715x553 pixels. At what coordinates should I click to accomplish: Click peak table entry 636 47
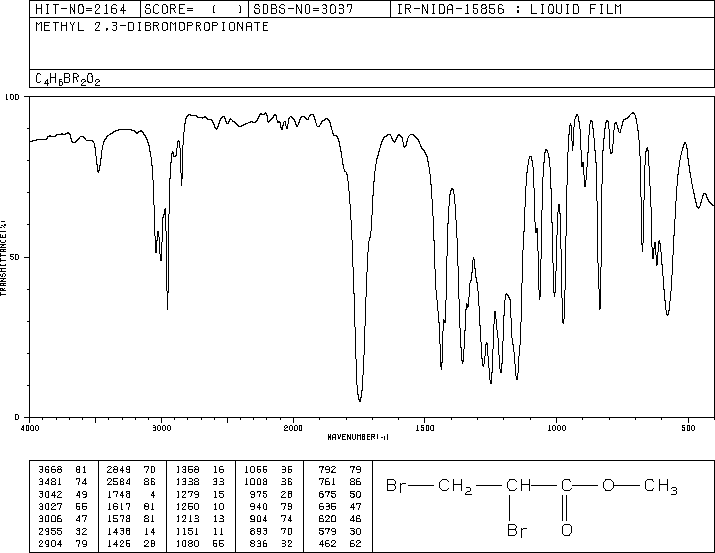pyautogui.click(x=340, y=506)
